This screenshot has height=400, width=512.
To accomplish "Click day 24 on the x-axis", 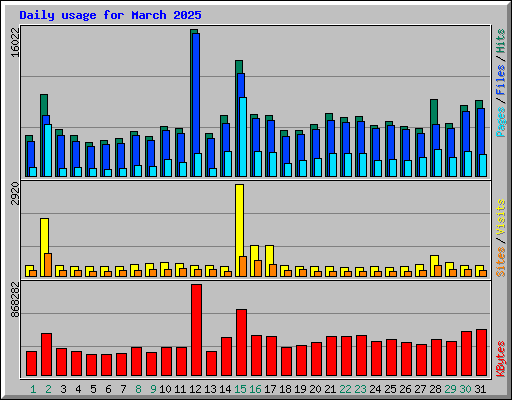I will pos(375,389).
